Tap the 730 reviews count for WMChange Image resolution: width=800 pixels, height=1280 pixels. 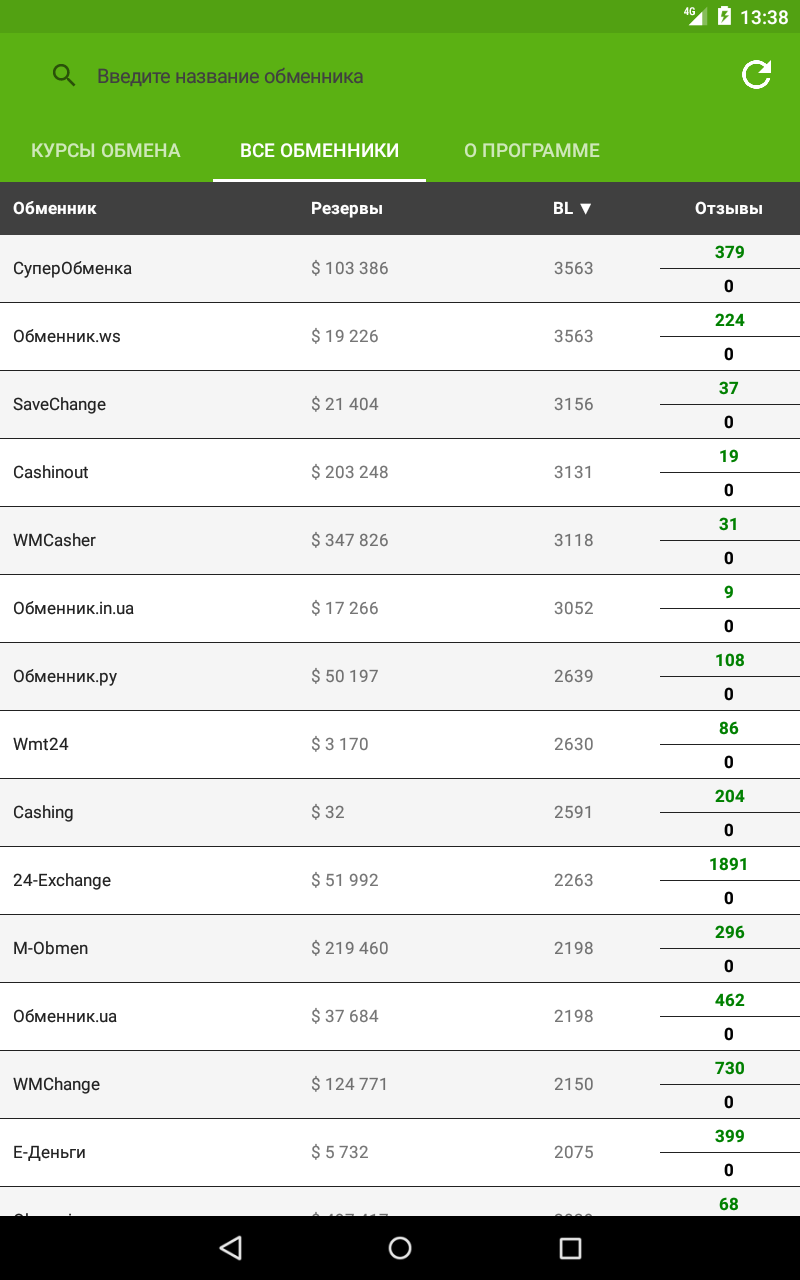tap(729, 1068)
